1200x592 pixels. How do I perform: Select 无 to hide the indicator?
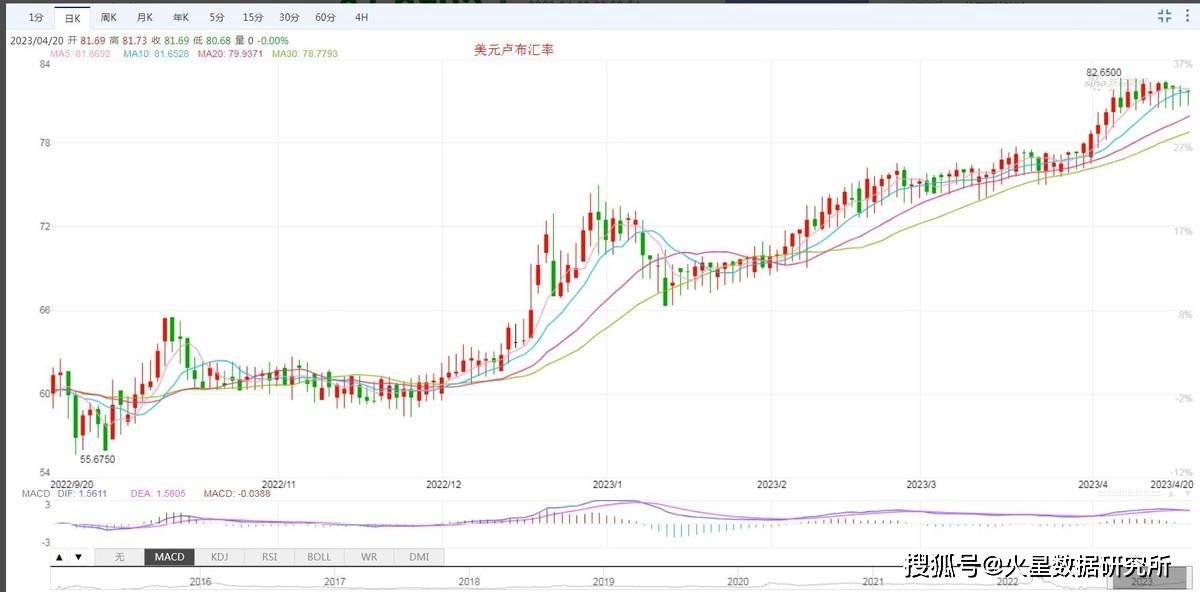(119, 557)
